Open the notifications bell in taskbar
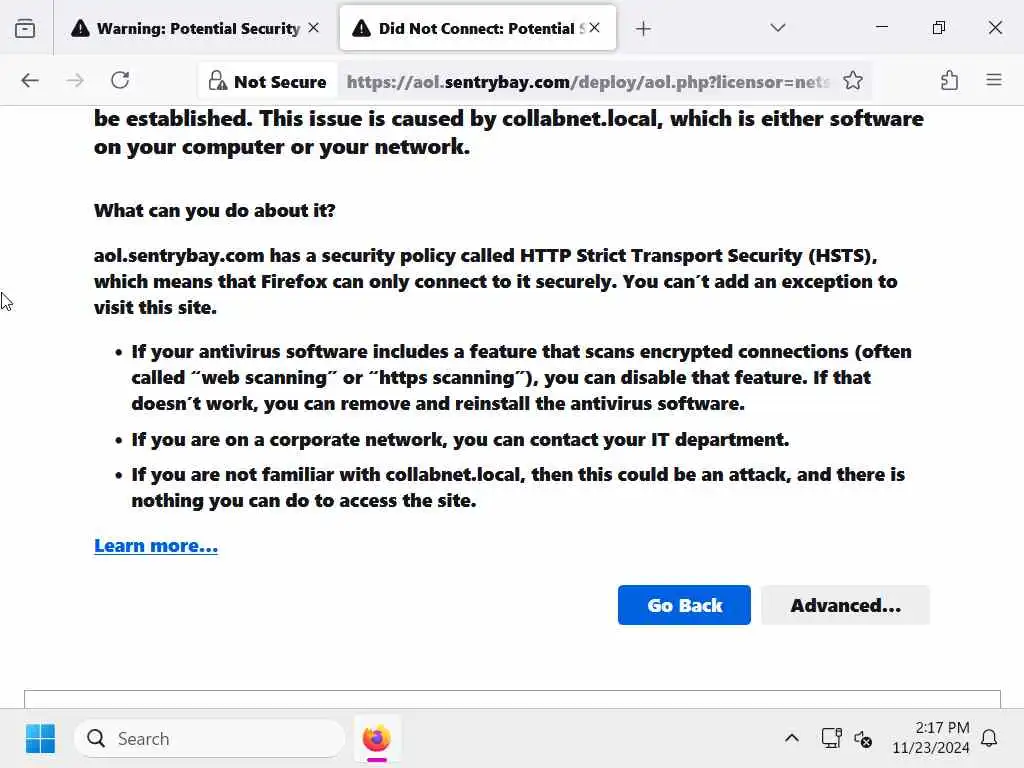 (989, 739)
